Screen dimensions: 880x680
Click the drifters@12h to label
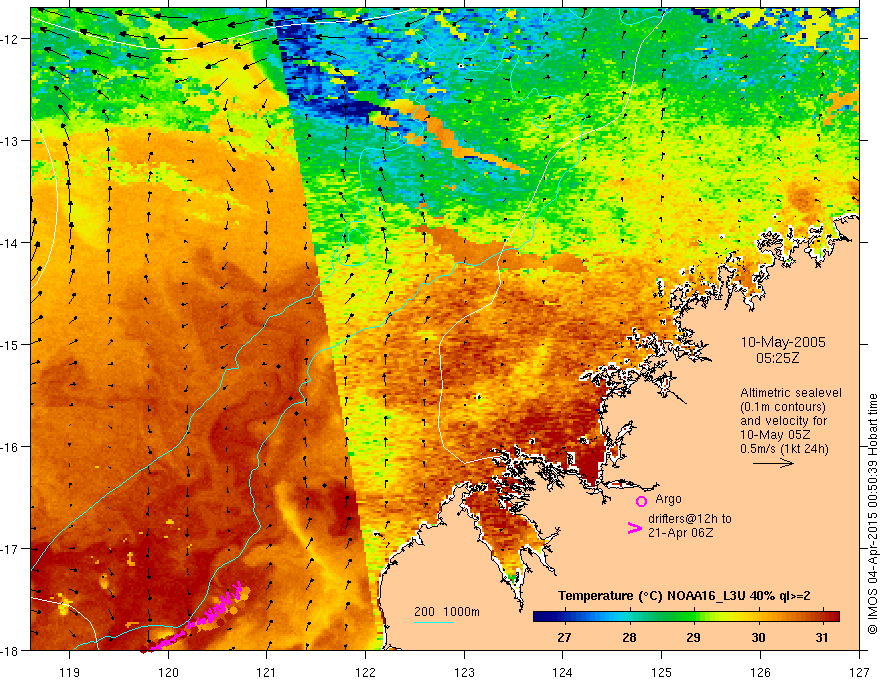(690, 519)
